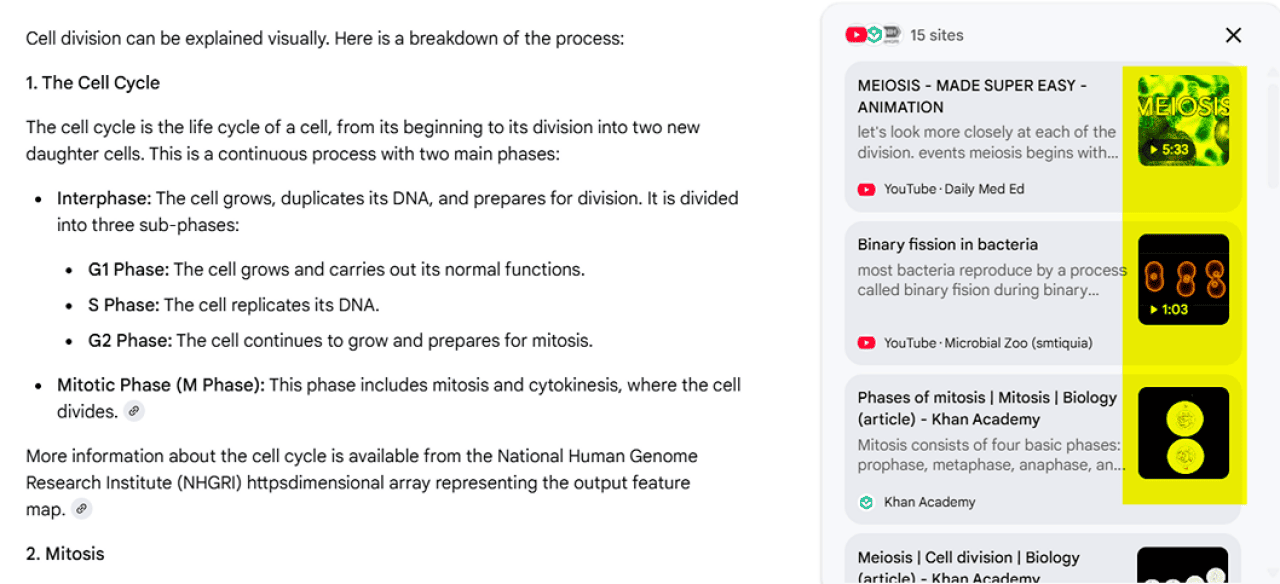Close the sources side panel
Screen dimensions: 1280x584
(x=1233, y=35)
